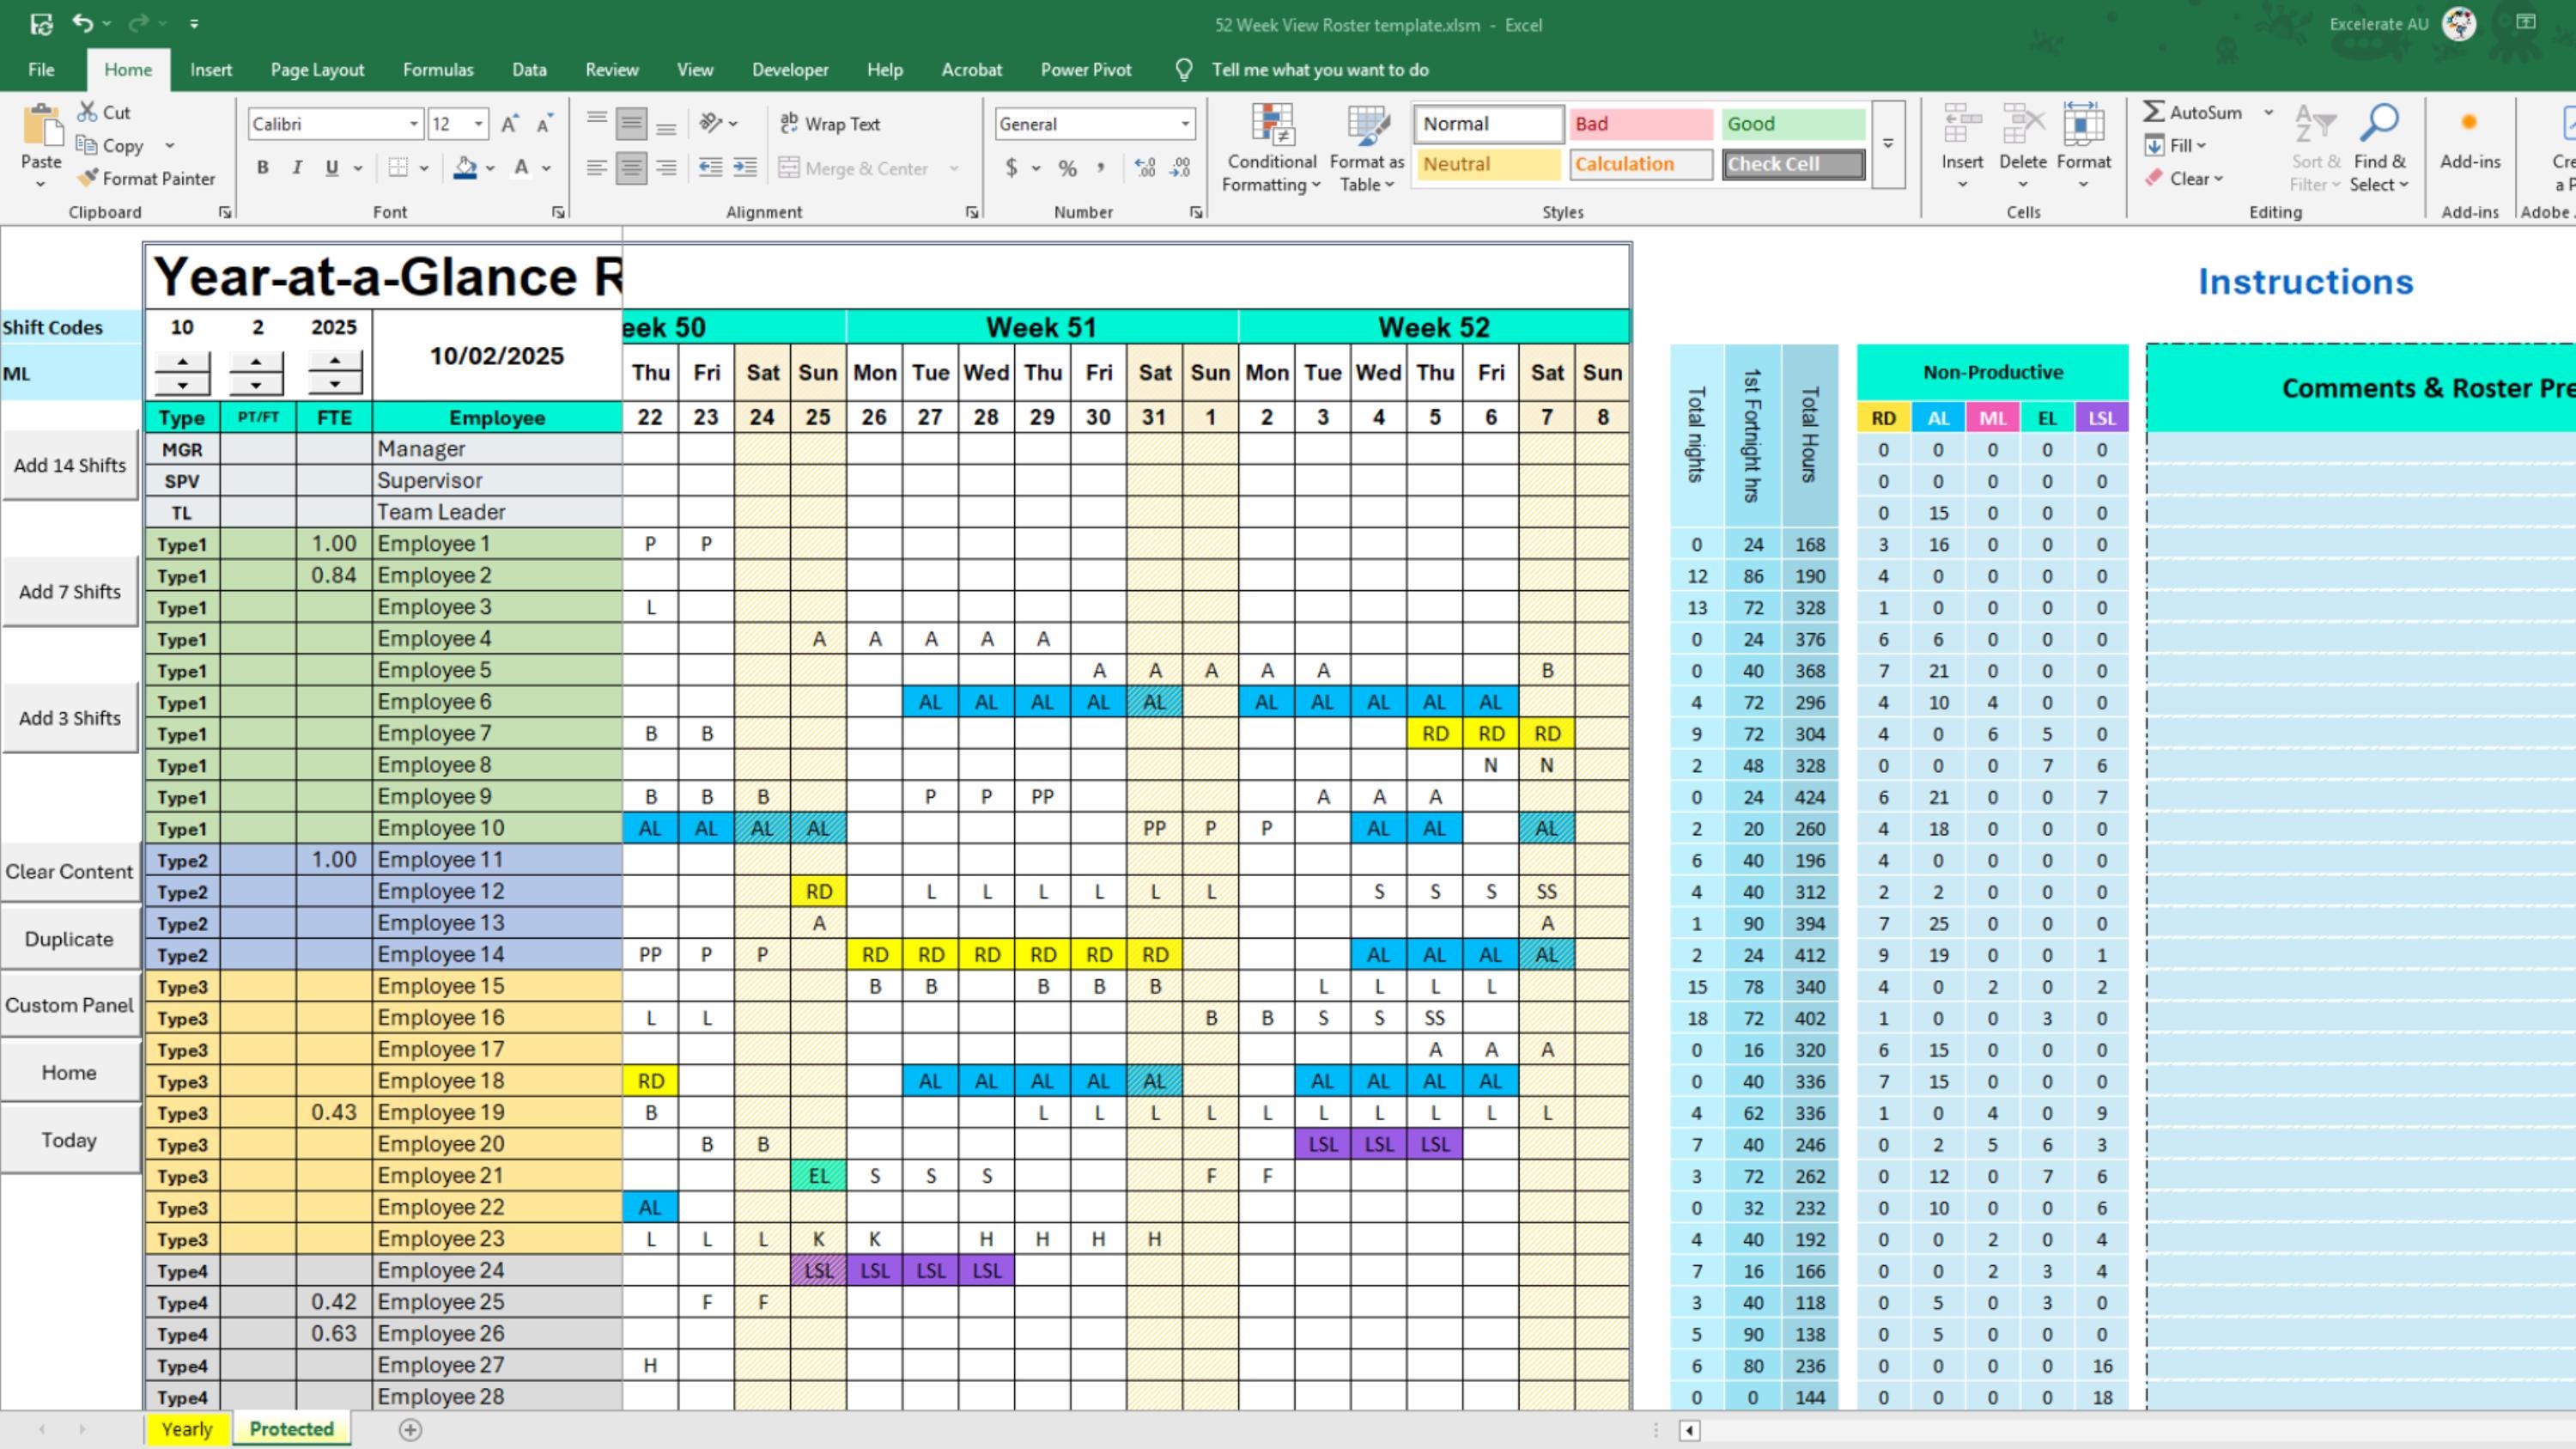Open the Number Format dropdown
2576x1449 pixels.
1185,123
